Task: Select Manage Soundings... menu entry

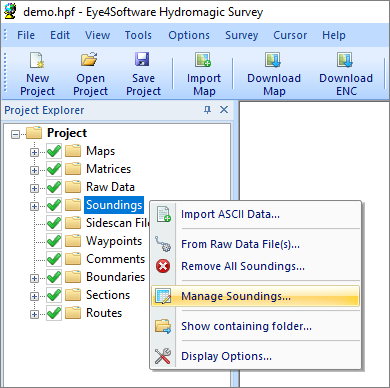Action: click(255, 296)
